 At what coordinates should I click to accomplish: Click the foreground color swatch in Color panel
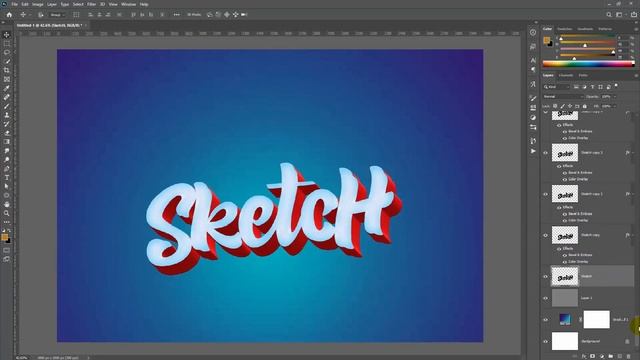pos(546,40)
